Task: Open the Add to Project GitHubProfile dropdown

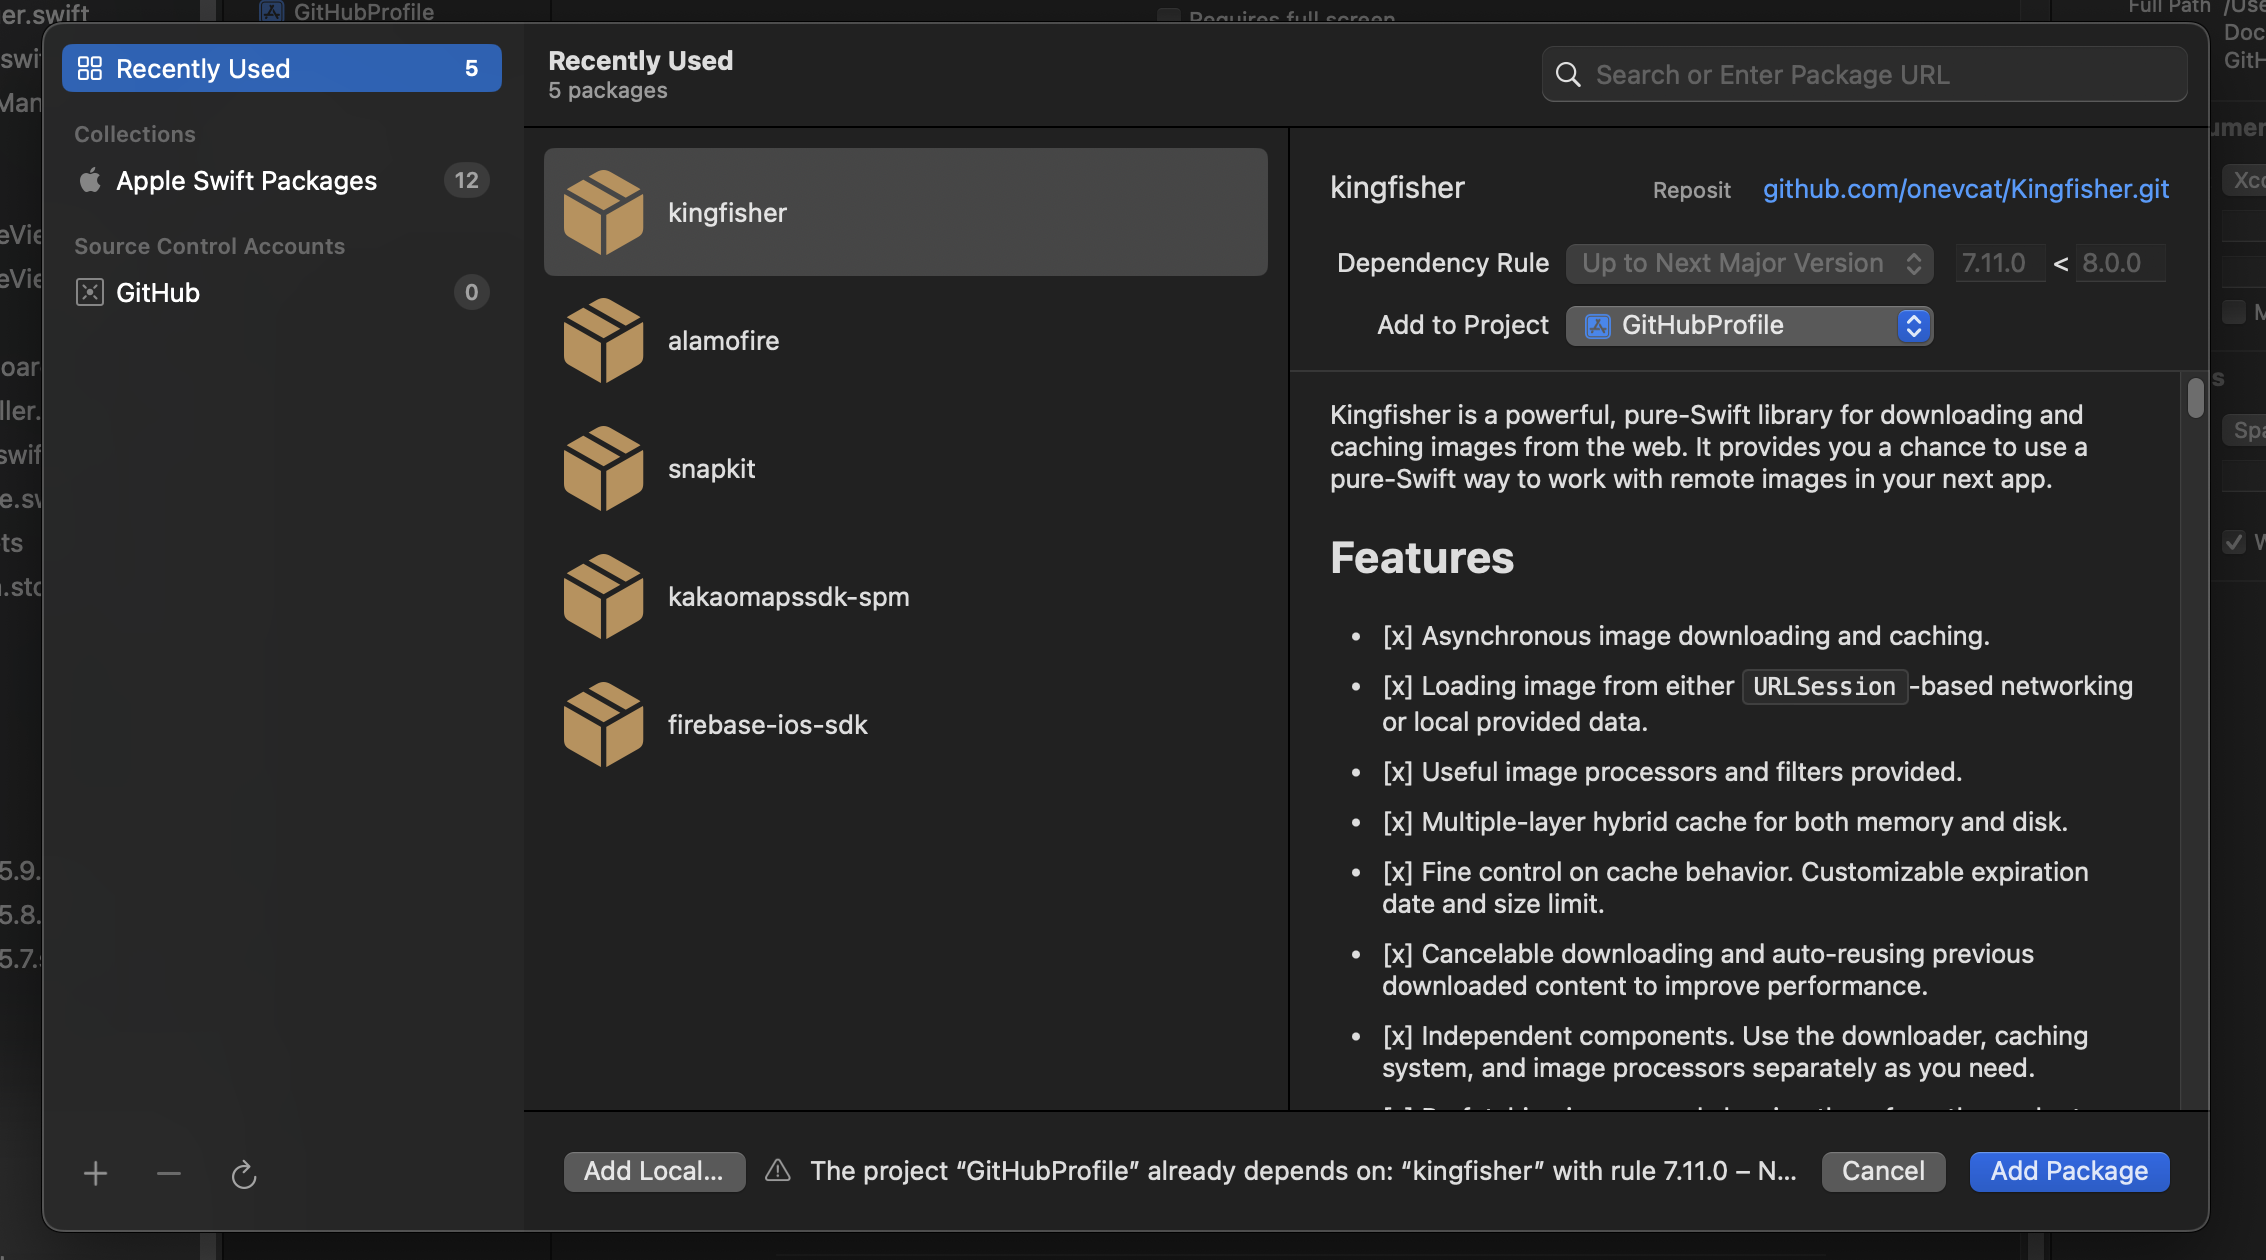Action: click(x=1749, y=325)
